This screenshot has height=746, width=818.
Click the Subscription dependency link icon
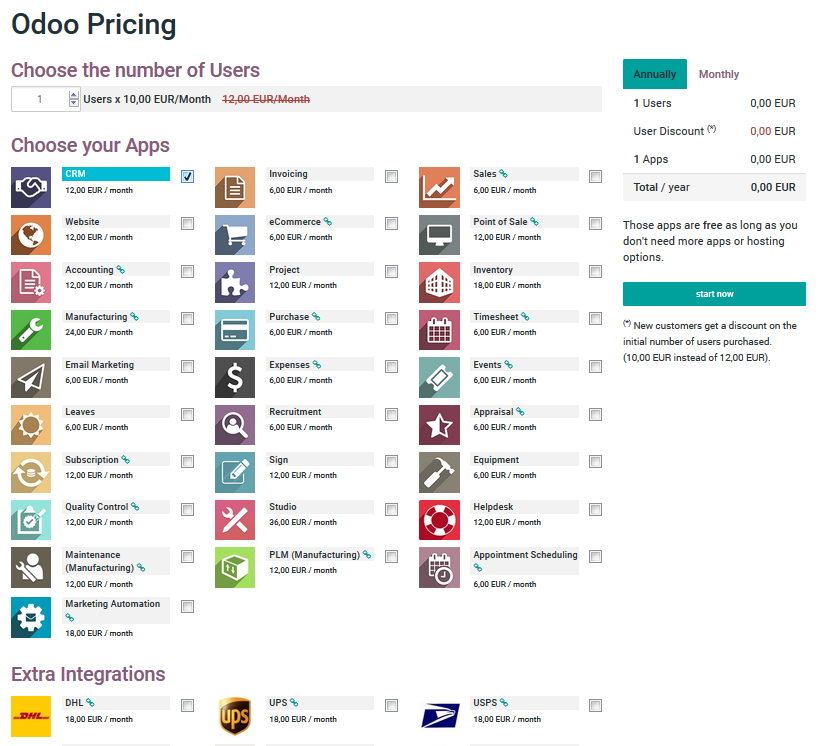click(126, 459)
